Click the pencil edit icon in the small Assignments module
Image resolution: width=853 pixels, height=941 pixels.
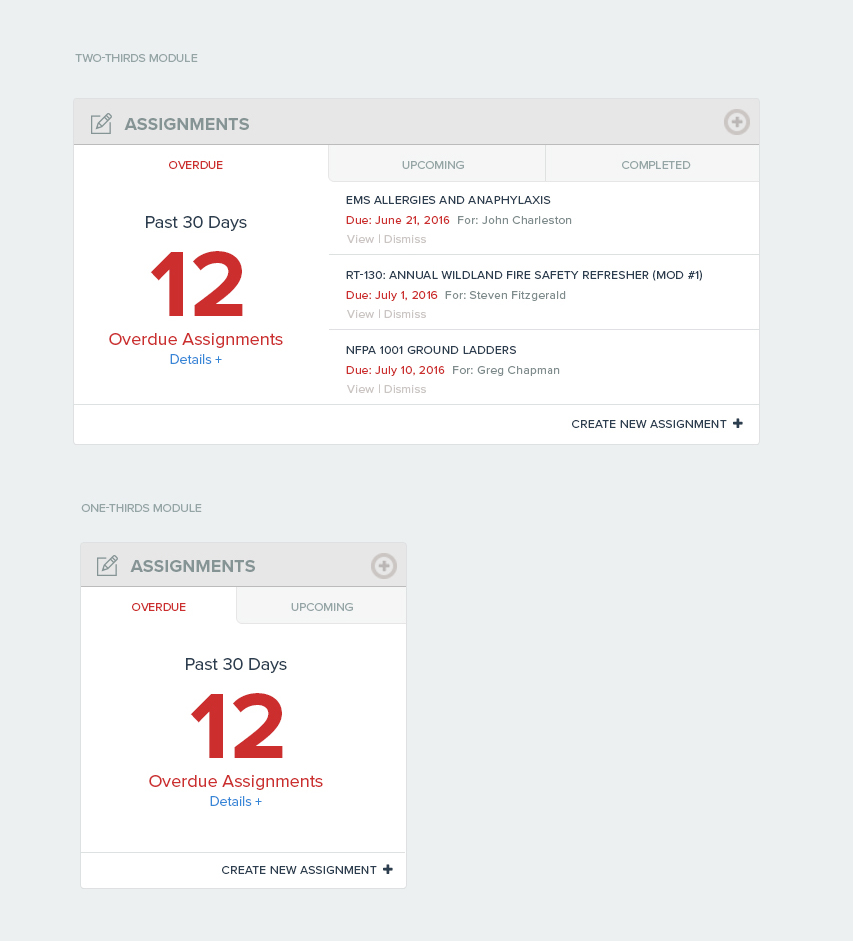tap(107, 566)
